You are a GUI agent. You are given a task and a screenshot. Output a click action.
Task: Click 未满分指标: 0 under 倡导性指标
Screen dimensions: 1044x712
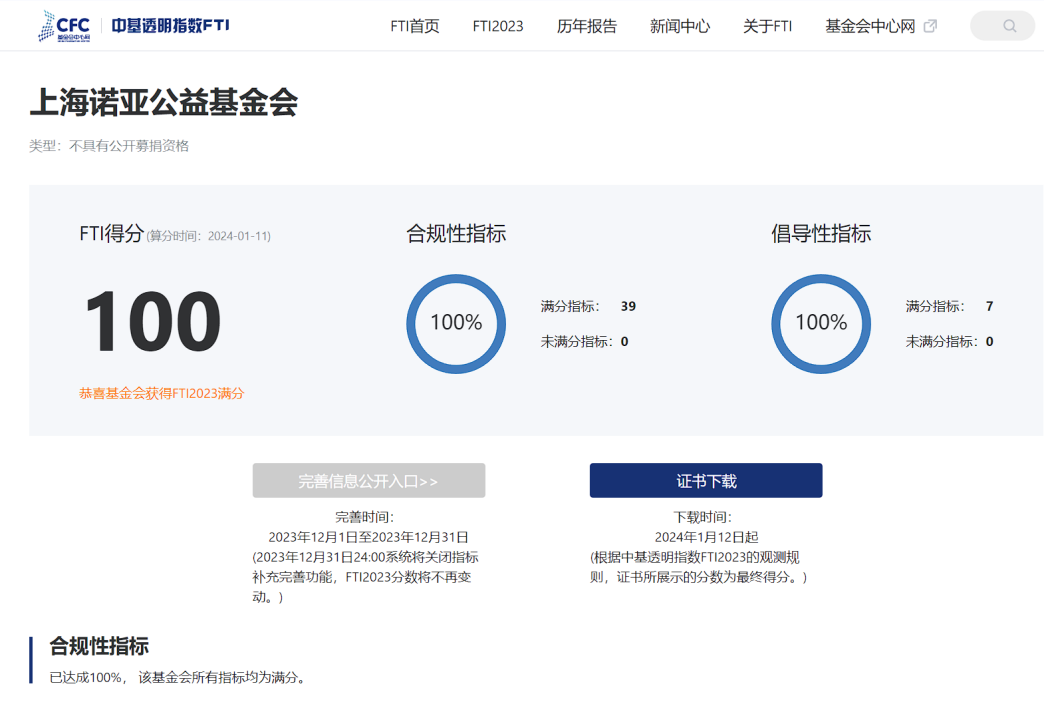949,342
